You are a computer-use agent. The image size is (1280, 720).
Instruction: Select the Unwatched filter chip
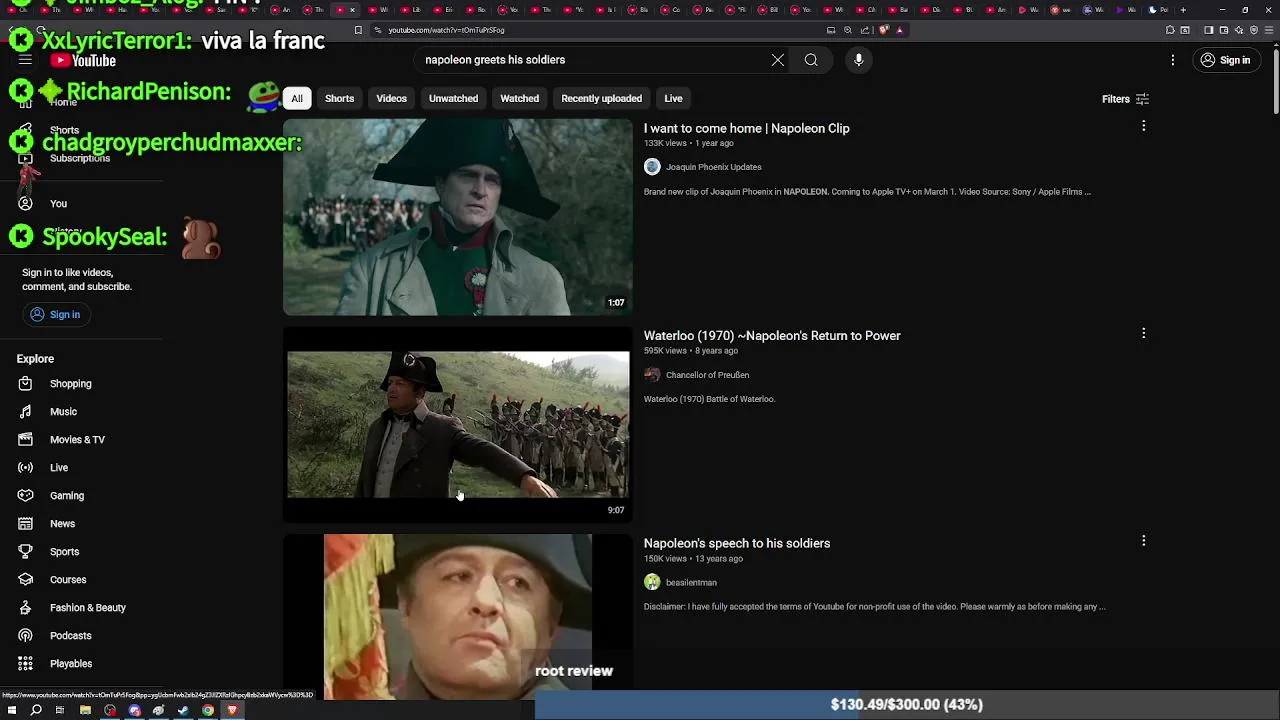(x=453, y=98)
